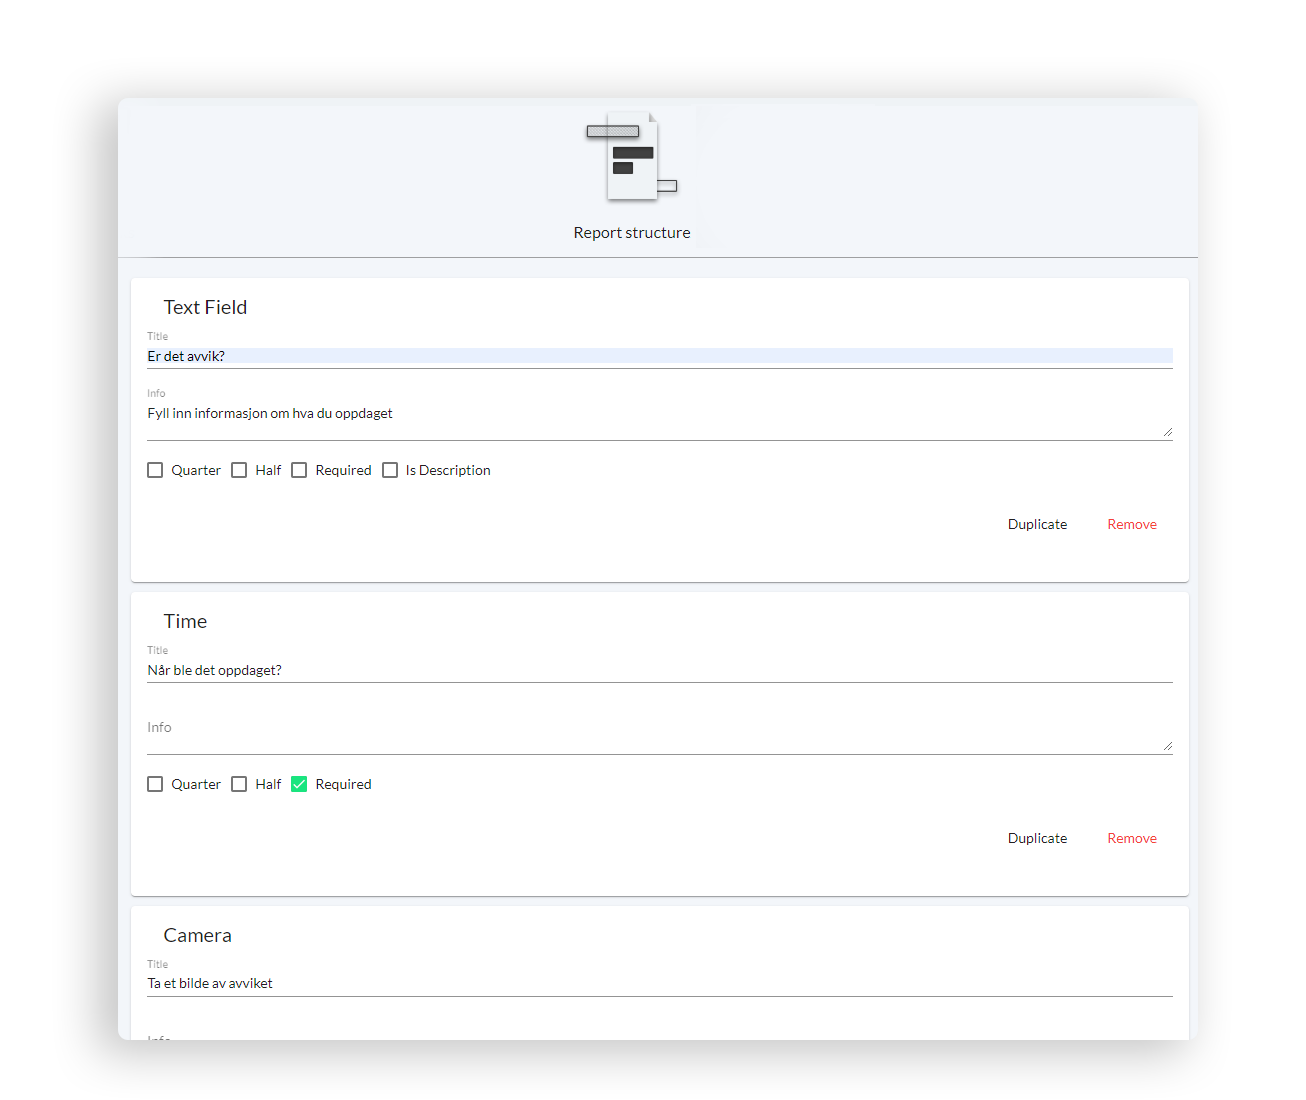The width and height of the screenshot is (1306, 1100).
Task: Click the Camera title input field
Action: pos(659,984)
